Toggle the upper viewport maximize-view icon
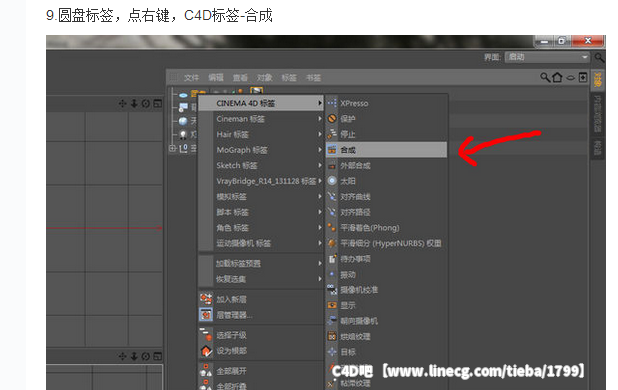The height and width of the screenshot is (390, 618). 158,104
